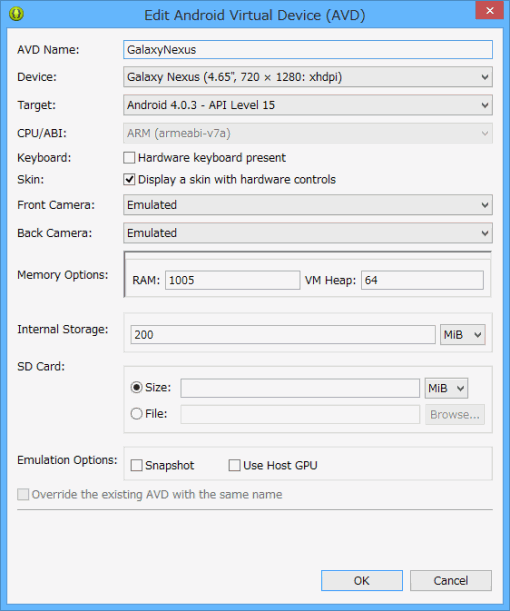Viewport: 510px width, 611px height.
Task: Open Internal Storage MiB unit dropdown
Action: point(462,335)
